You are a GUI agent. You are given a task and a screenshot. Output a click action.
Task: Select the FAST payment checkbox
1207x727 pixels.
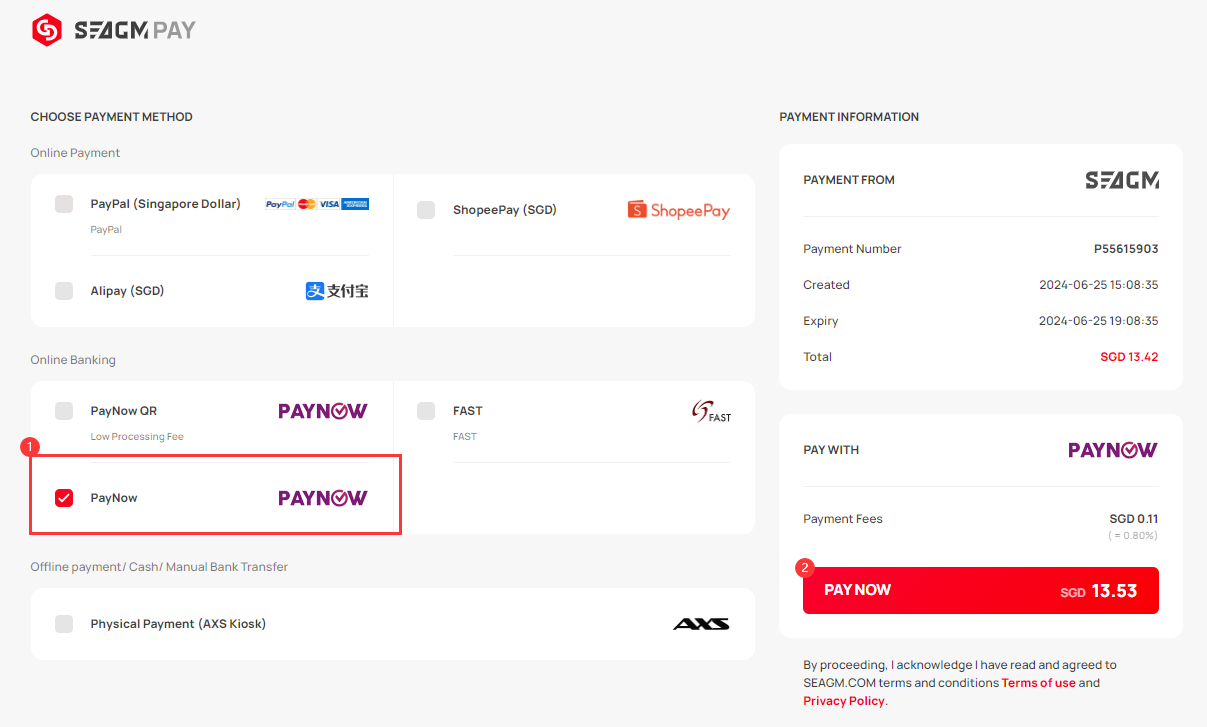pyautogui.click(x=426, y=411)
